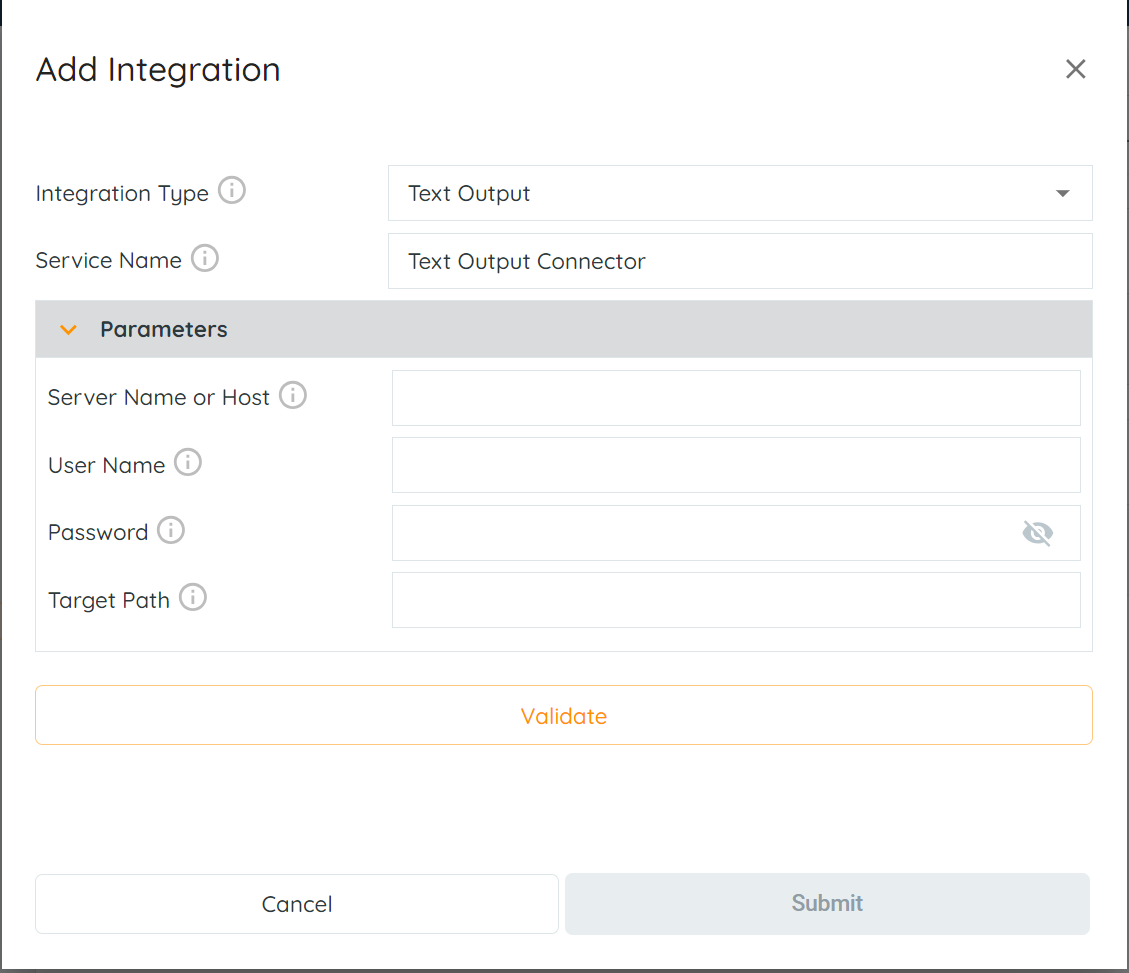Click the Target Path info icon
The width and height of the screenshot is (1129, 973).
click(193, 598)
